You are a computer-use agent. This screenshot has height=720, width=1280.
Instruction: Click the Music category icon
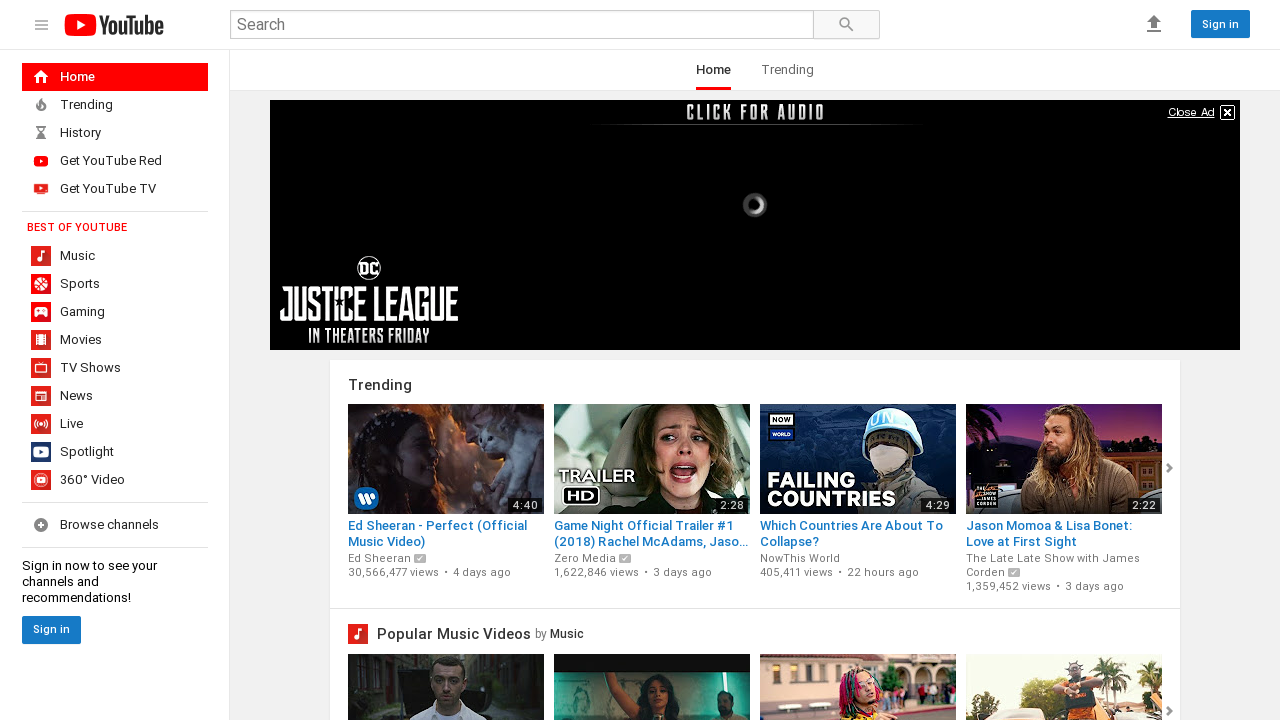(41, 256)
